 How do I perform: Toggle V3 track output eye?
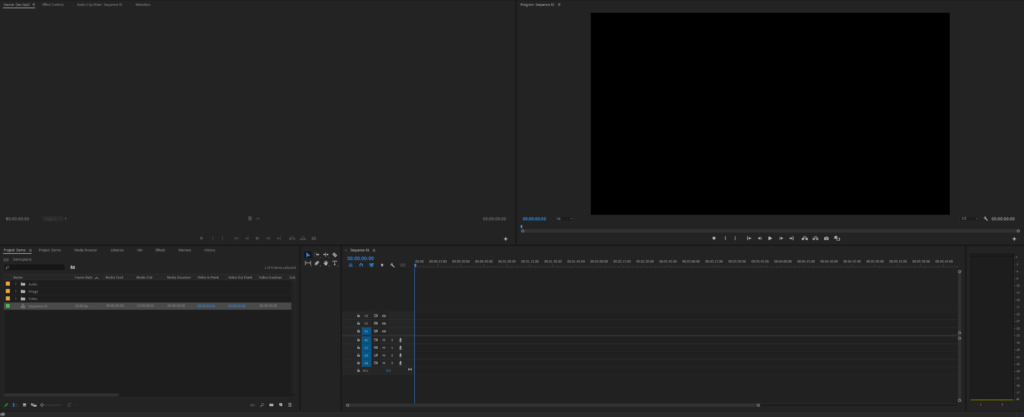pyautogui.click(x=384, y=315)
